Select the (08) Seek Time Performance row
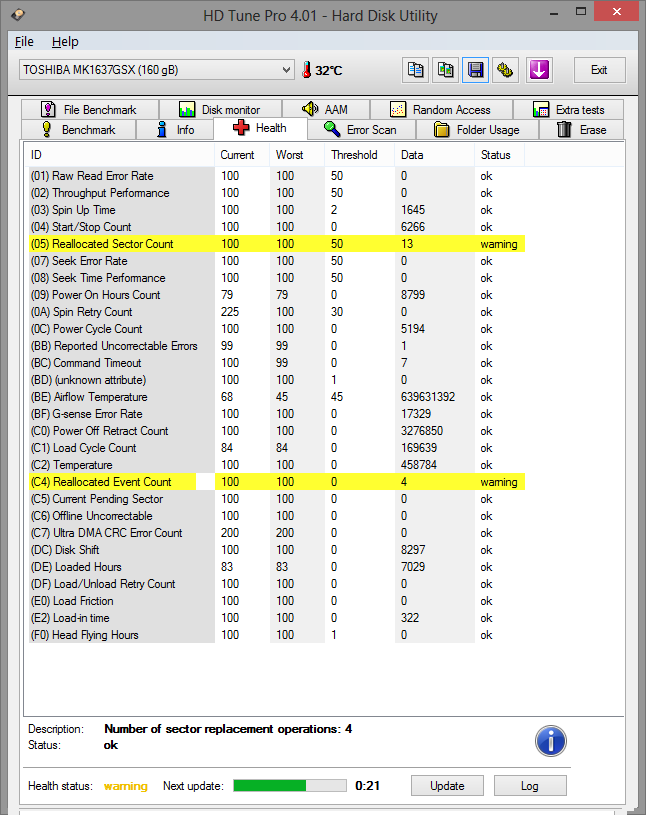 276,278
